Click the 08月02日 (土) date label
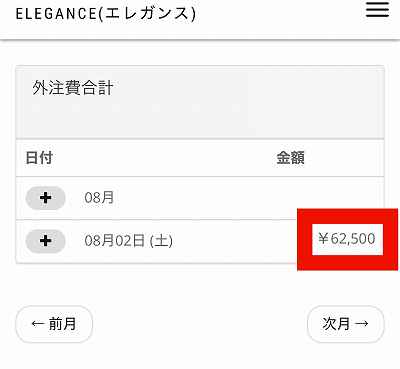Image resolution: width=400 pixels, height=369 pixels. [129, 241]
